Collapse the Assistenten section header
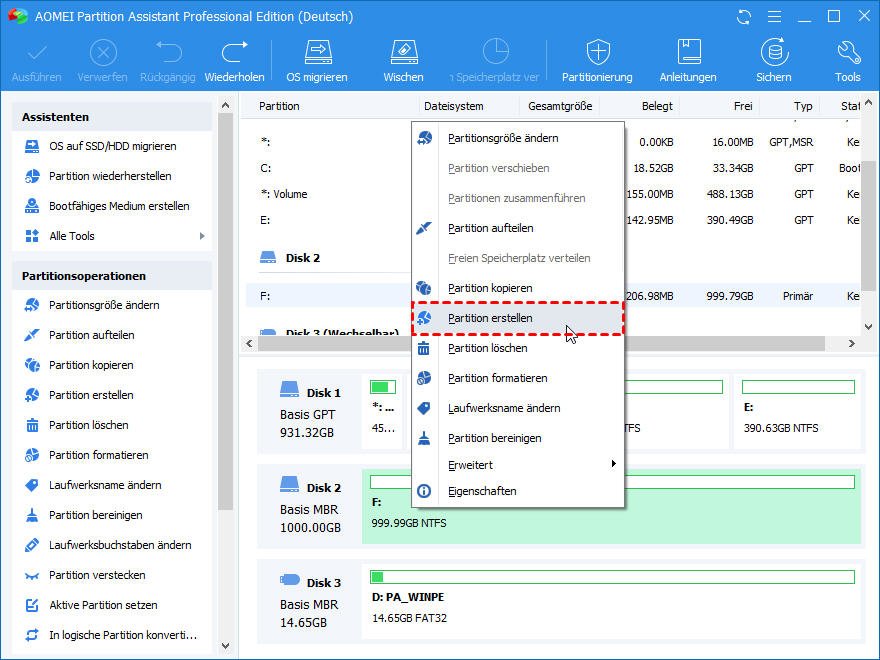This screenshot has height=660, width=880. pos(112,117)
